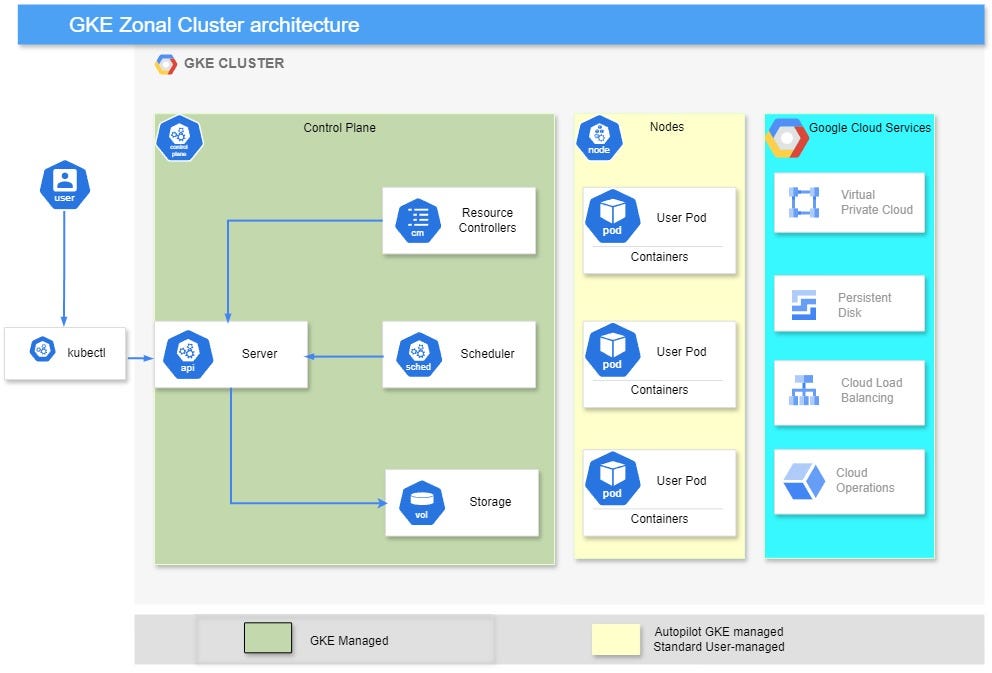Select the green GKE Managed legend swatch
The image size is (992, 673).
tap(266, 637)
